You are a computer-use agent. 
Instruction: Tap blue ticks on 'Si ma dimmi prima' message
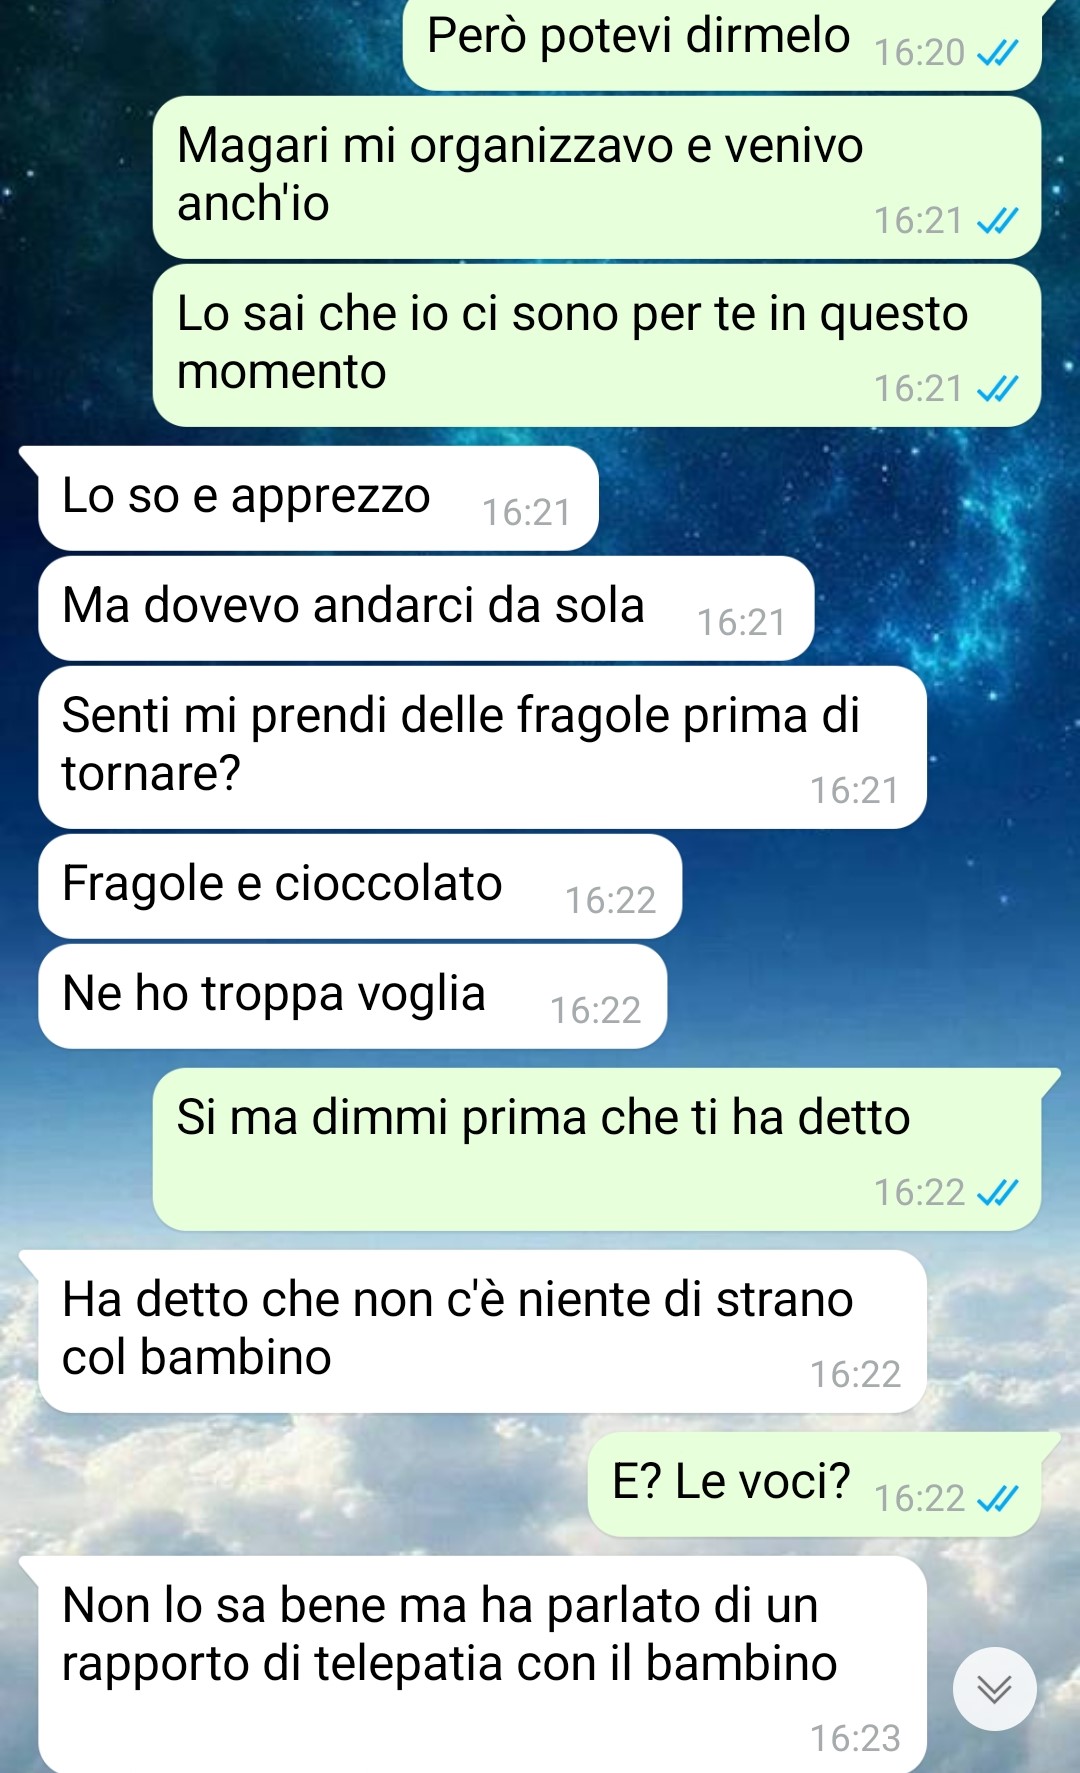tap(997, 1192)
